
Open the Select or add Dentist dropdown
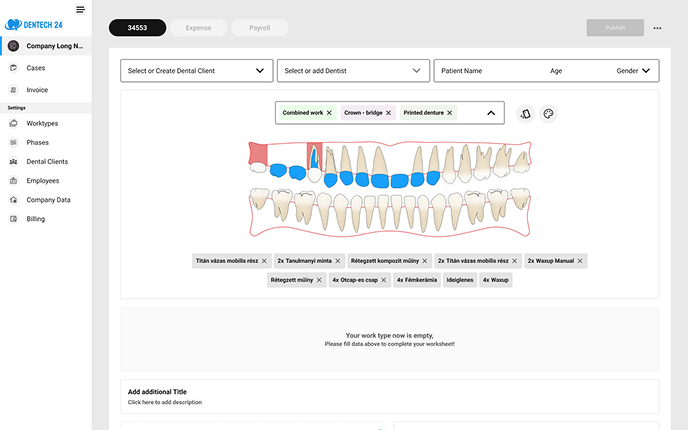pyautogui.click(x=416, y=71)
